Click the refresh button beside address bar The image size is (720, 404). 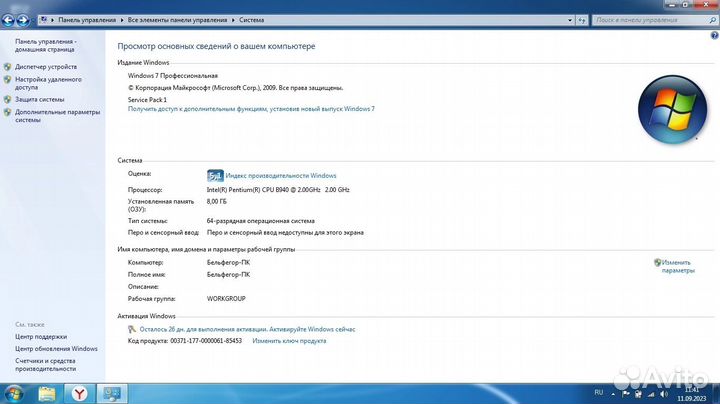[x=582, y=20]
